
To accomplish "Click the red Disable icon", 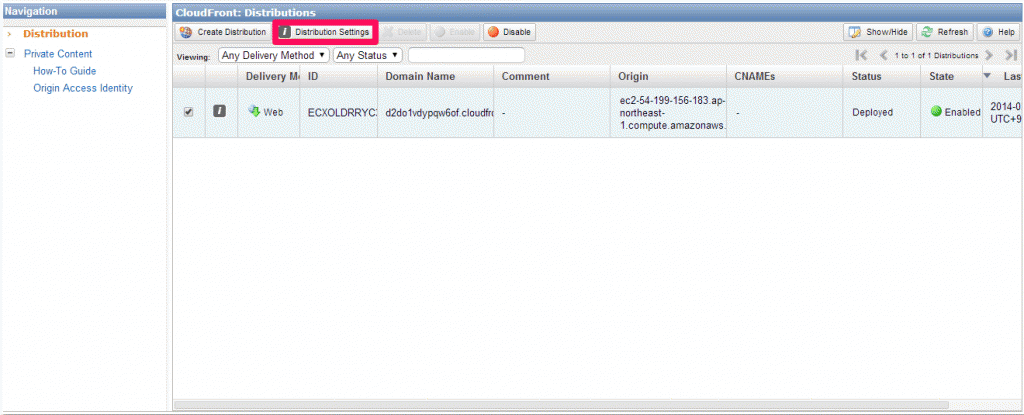I will 493,32.
